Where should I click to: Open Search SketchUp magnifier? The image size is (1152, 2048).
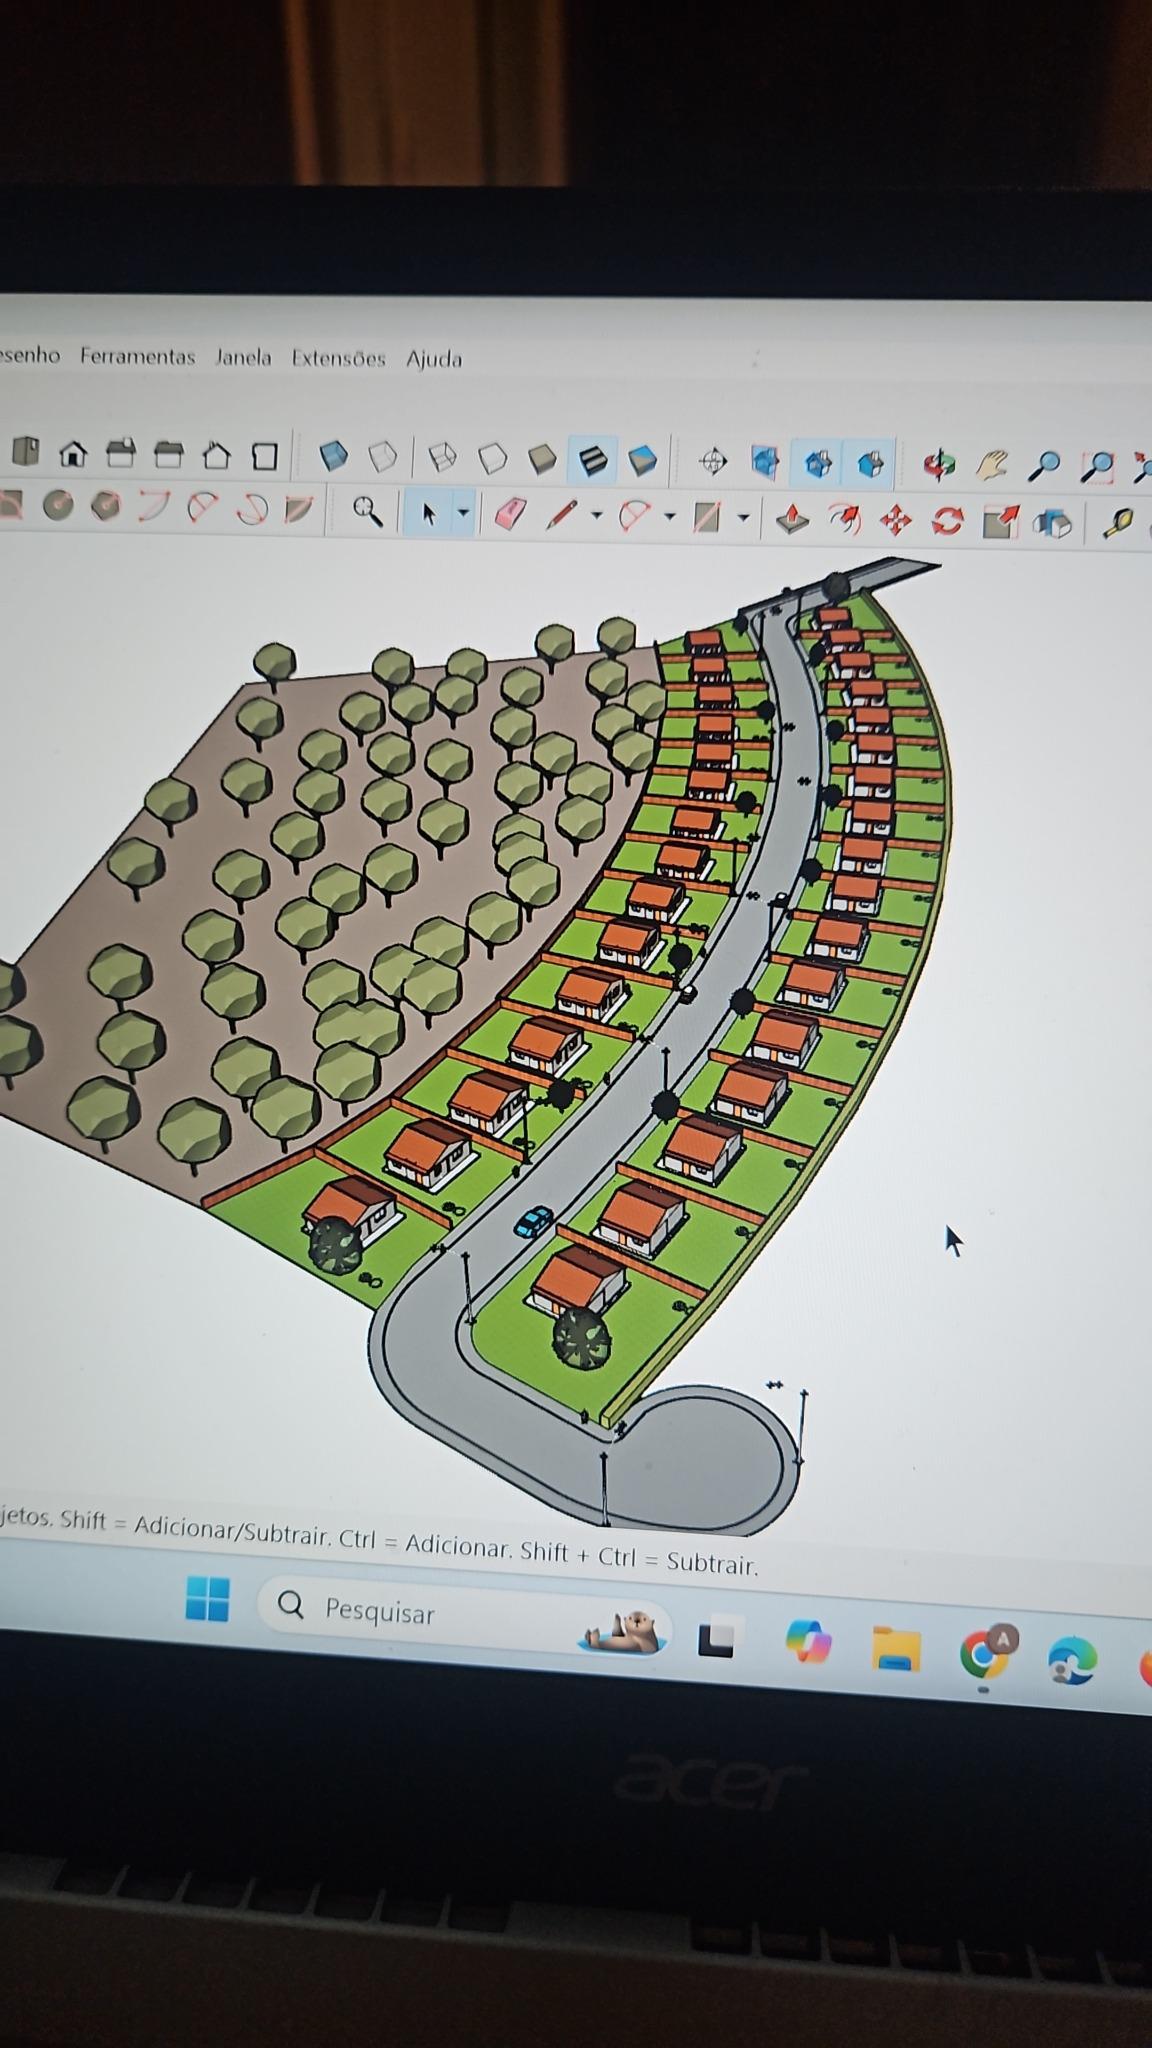368,512
